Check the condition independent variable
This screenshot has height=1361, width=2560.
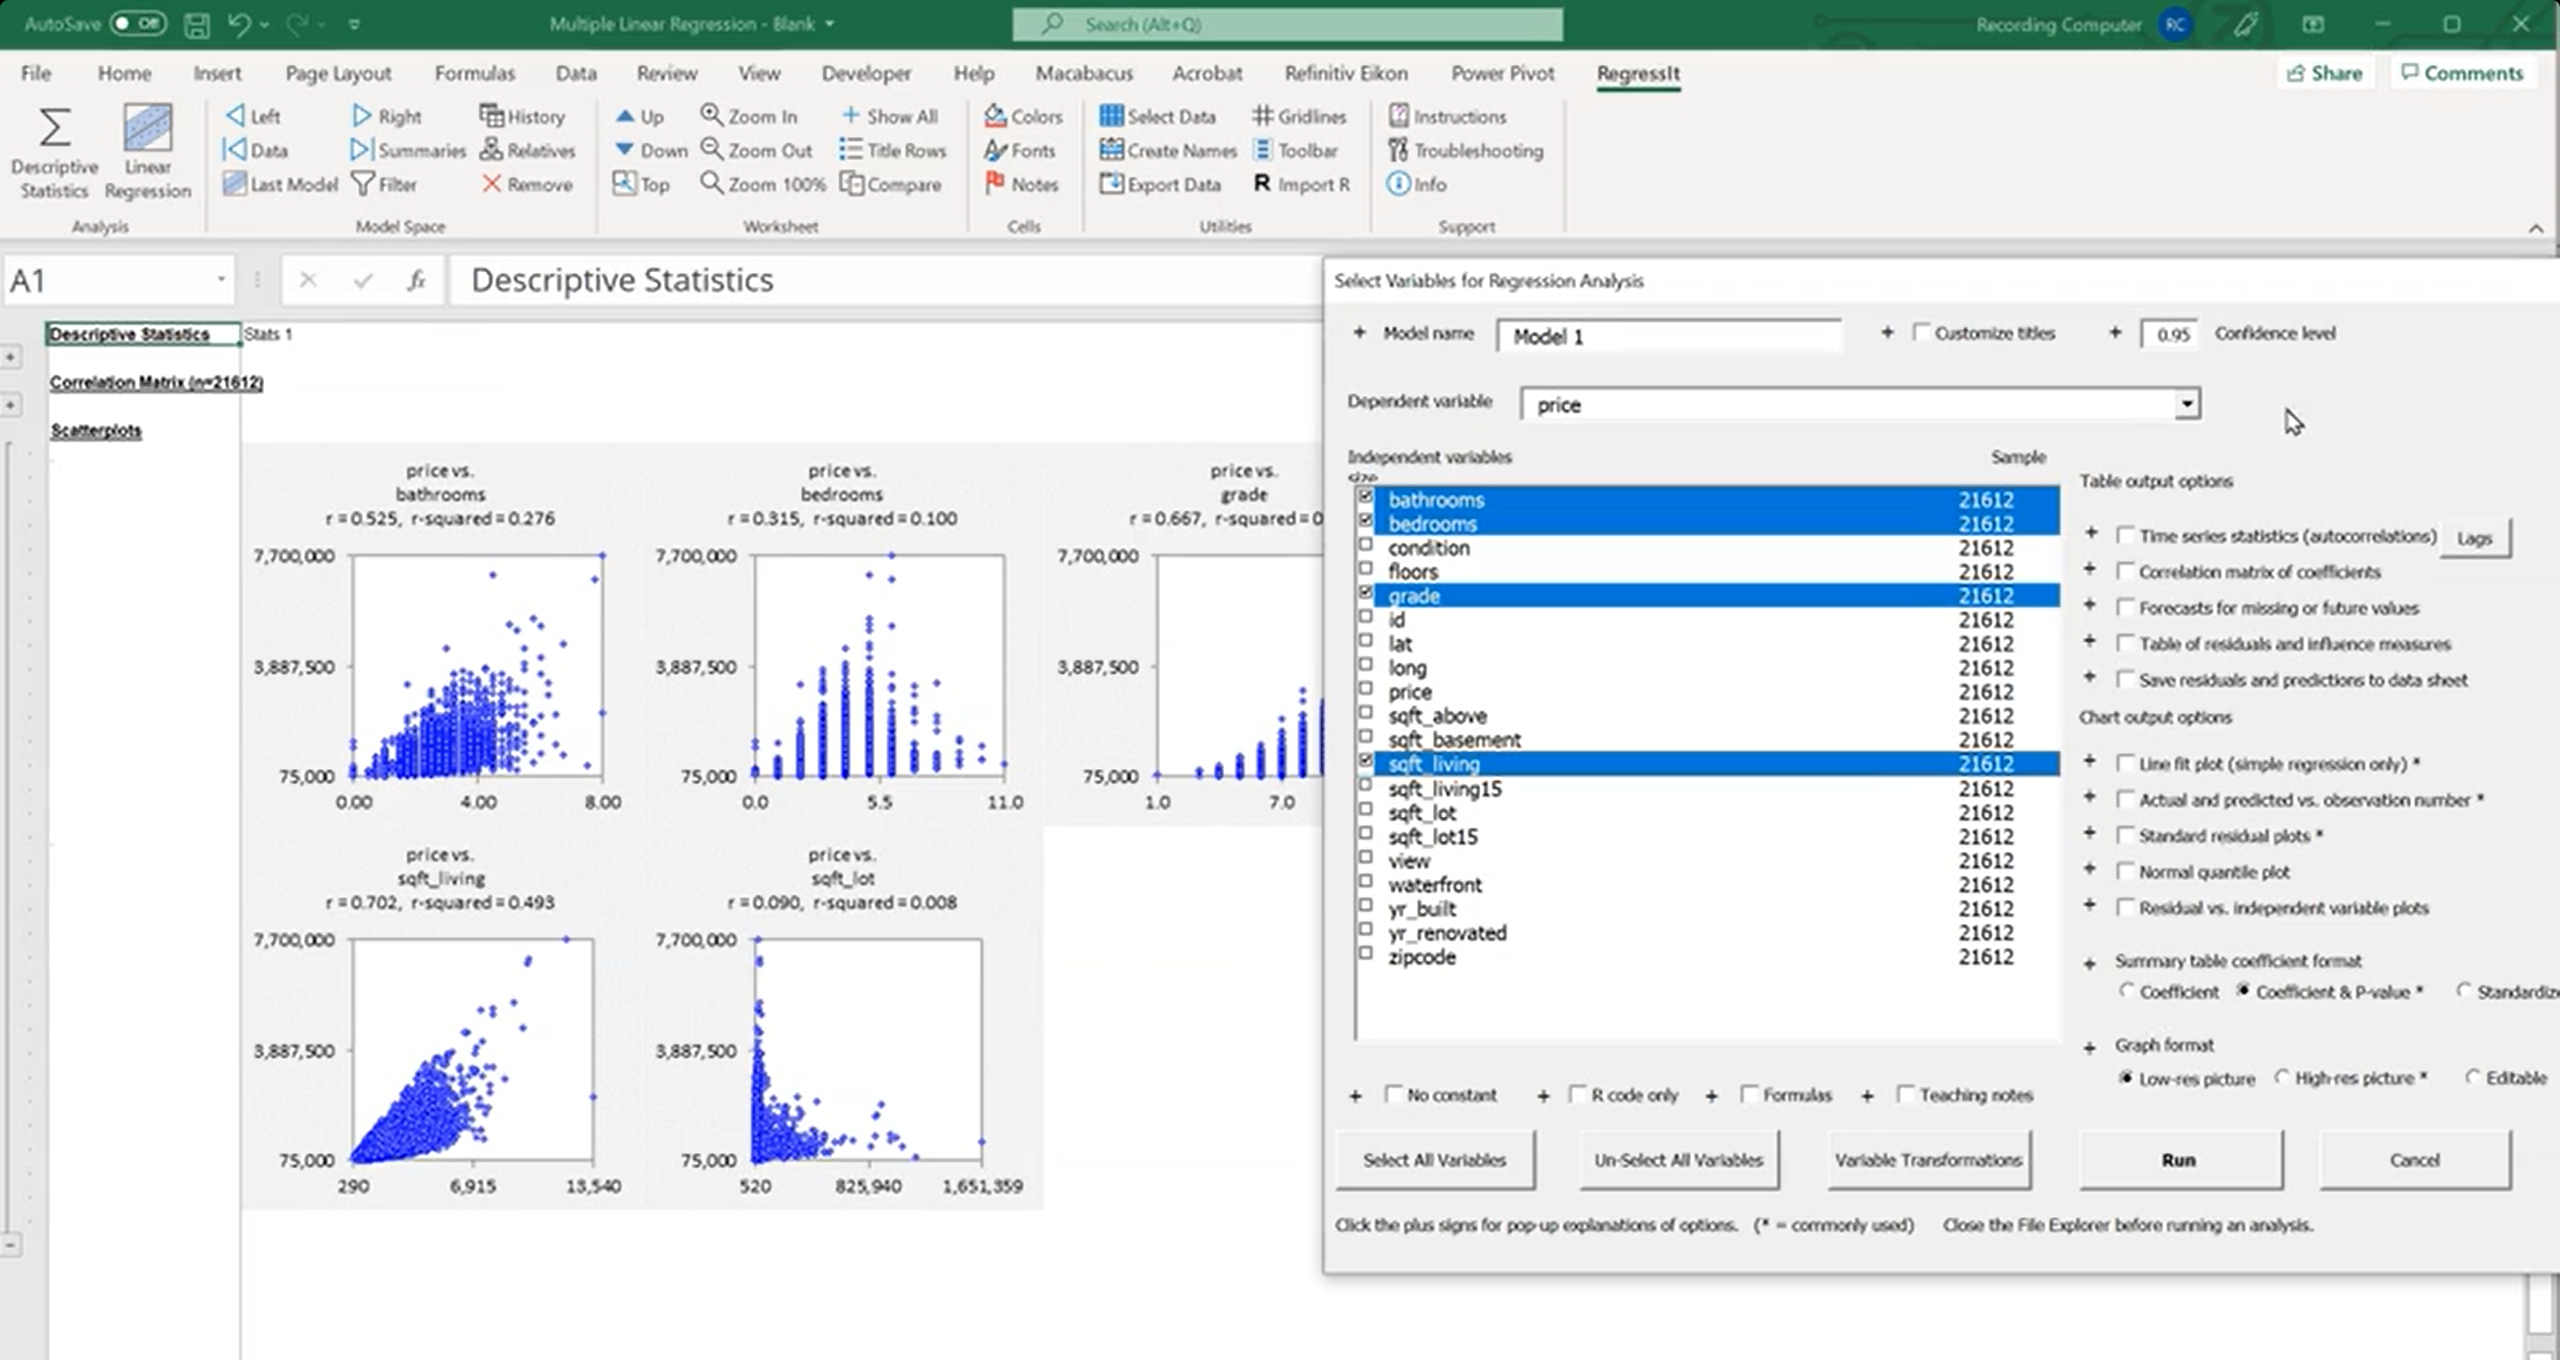1366,547
